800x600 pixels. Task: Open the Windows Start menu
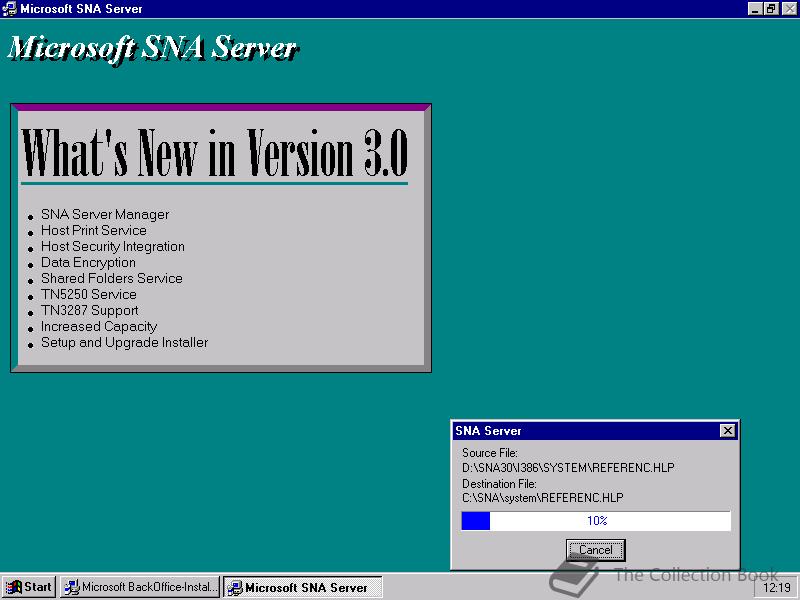pyautogui.click(x=29, y=587)
